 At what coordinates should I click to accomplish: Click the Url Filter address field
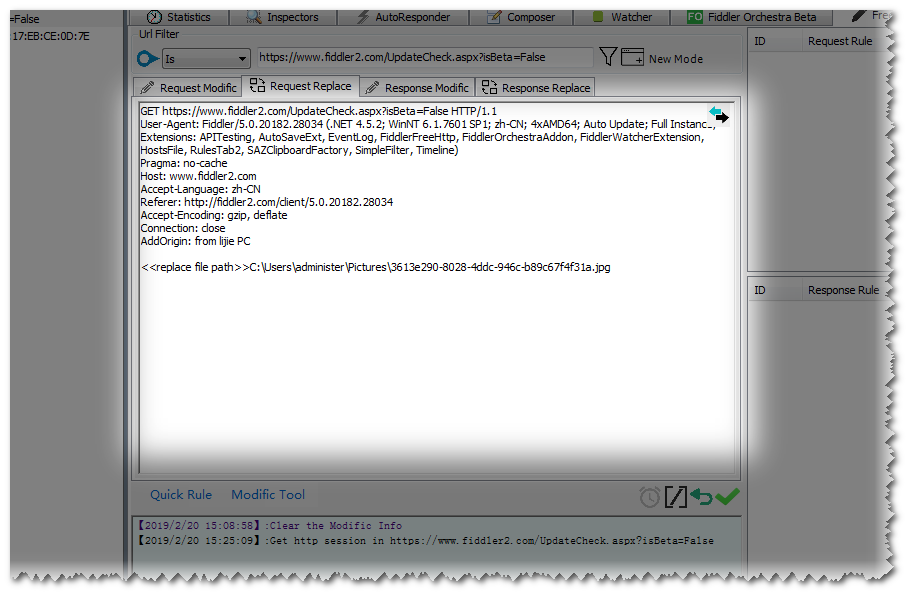click(425, 58)
